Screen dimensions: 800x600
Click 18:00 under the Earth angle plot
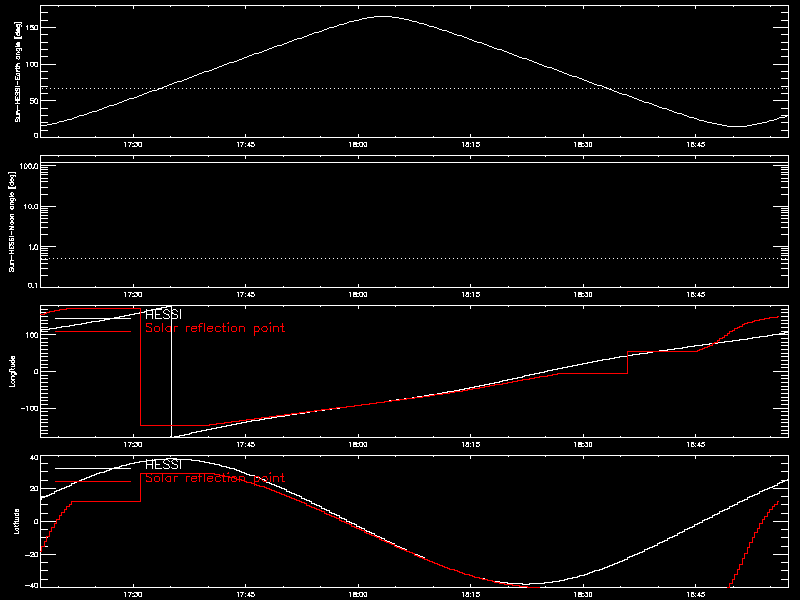[358, 145]
